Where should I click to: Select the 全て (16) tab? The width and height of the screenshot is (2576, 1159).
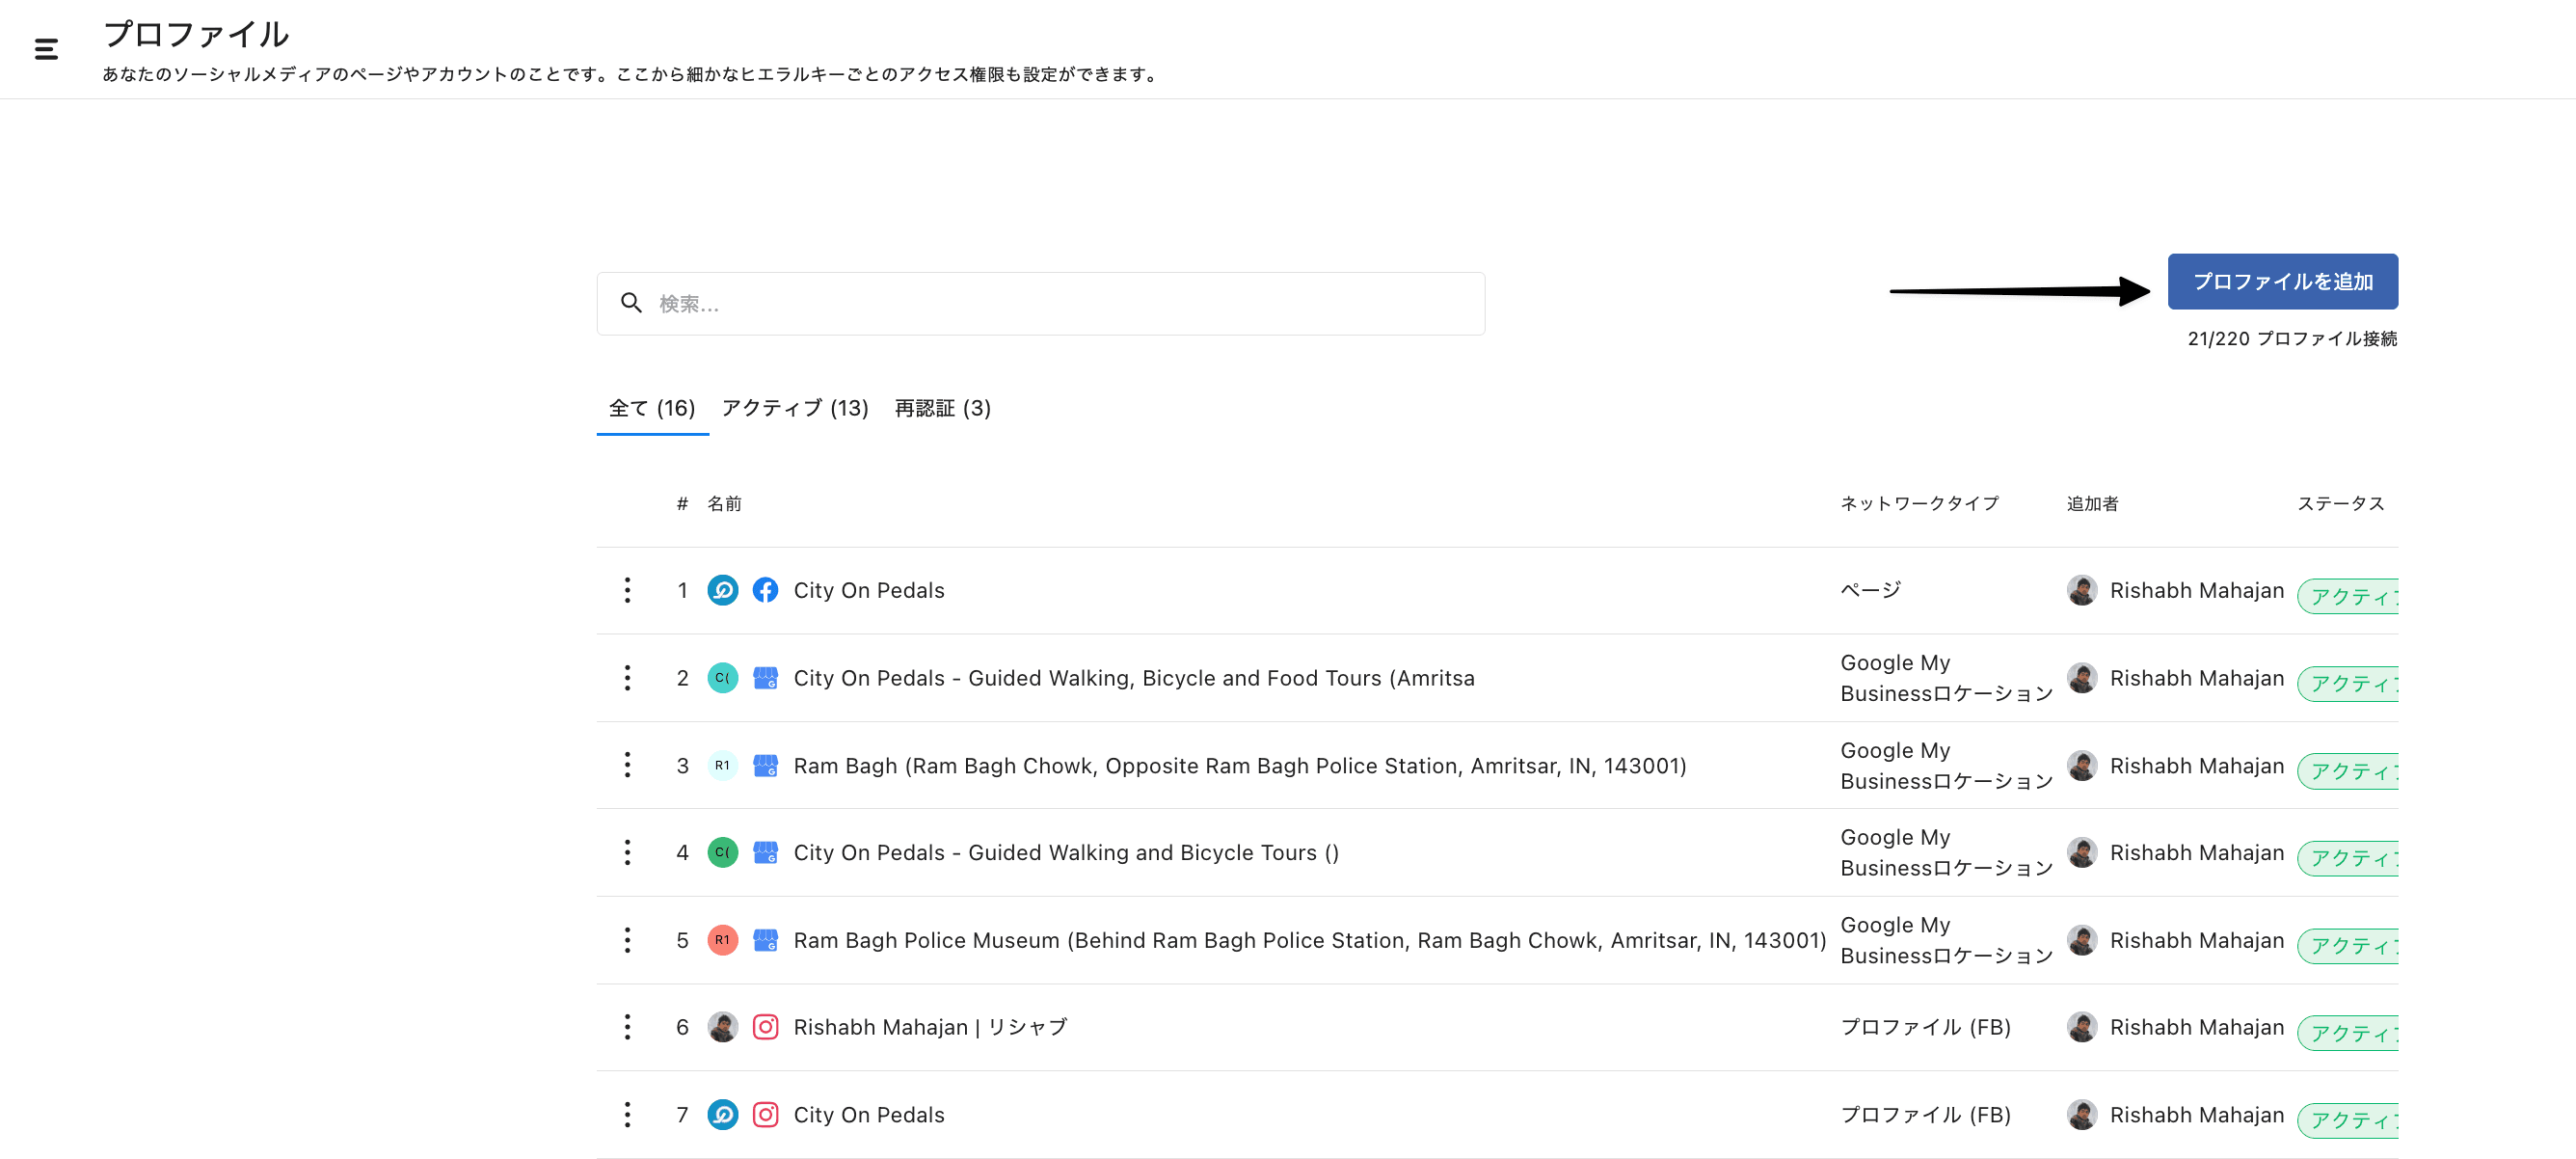[x=652, y=408]
